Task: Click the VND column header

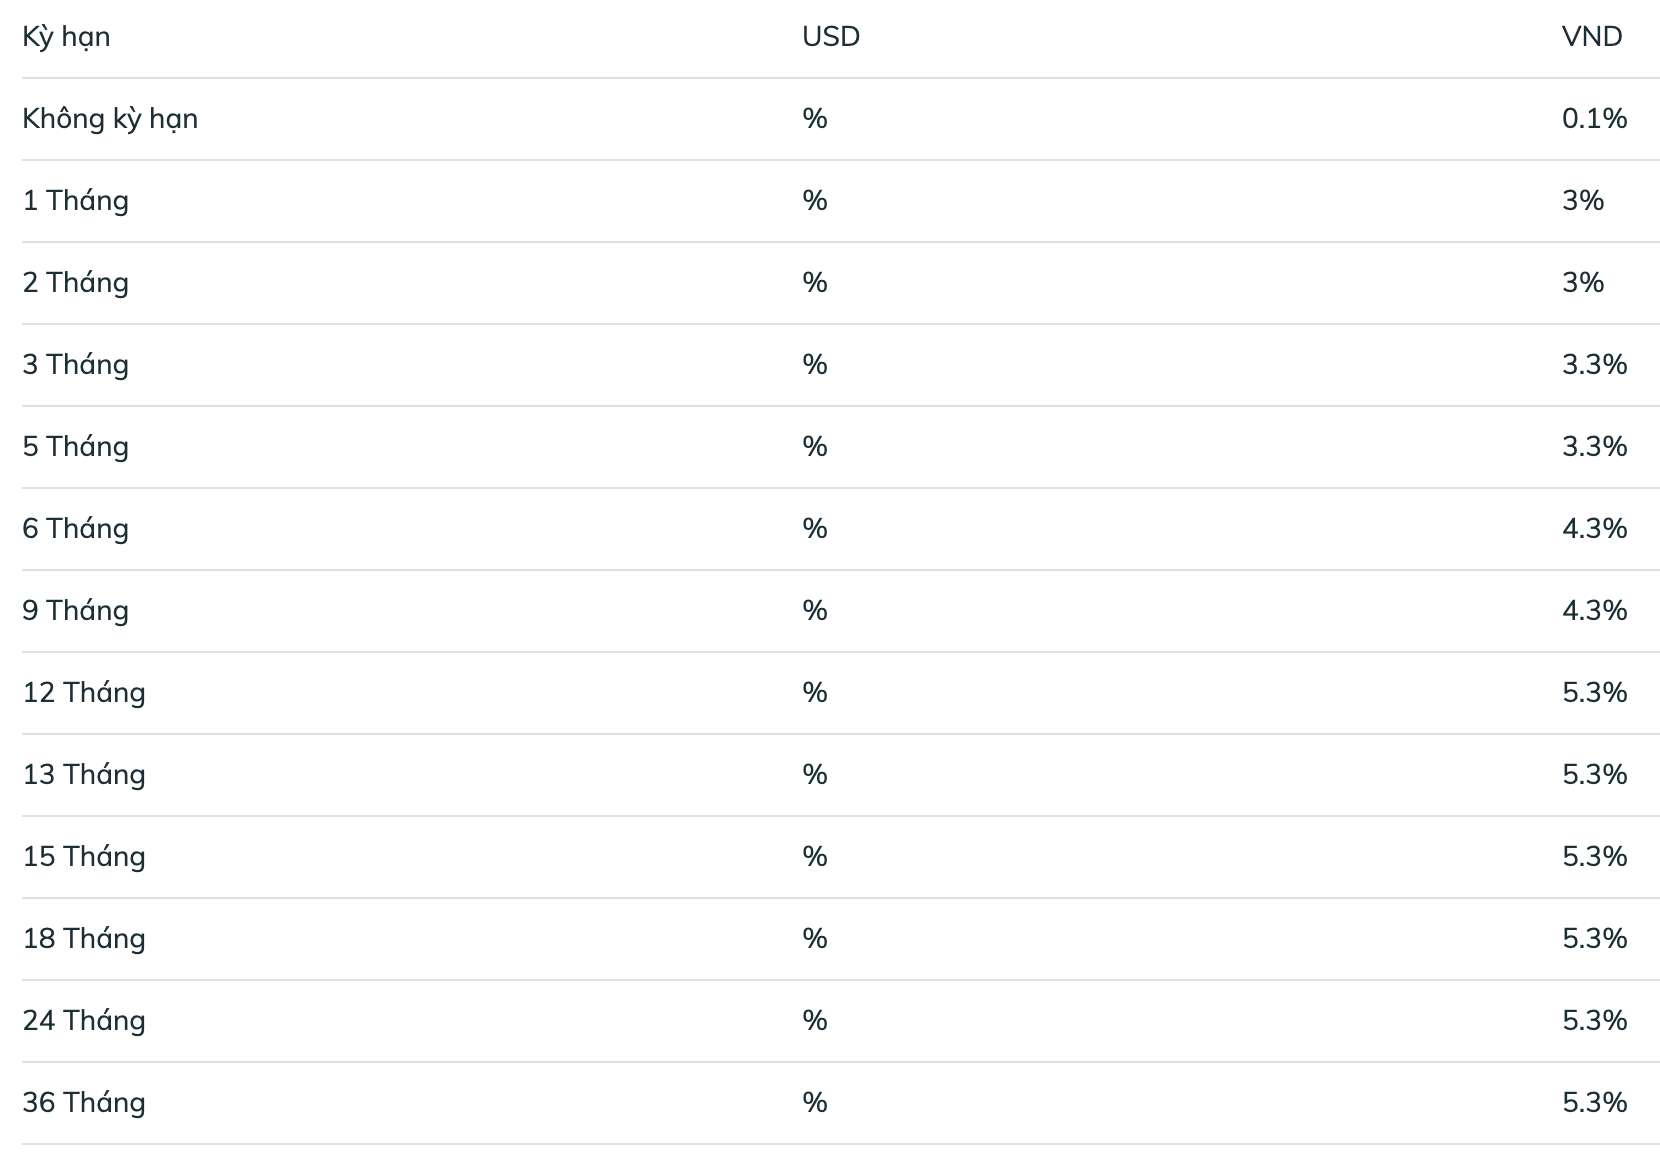Action: [1592, 37]
